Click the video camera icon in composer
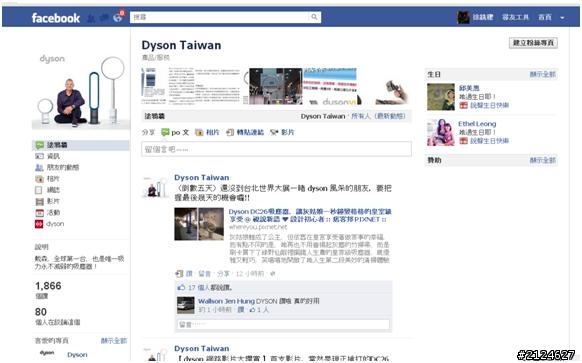The height and width of the screenshot is (363, 582). point(274,133)
